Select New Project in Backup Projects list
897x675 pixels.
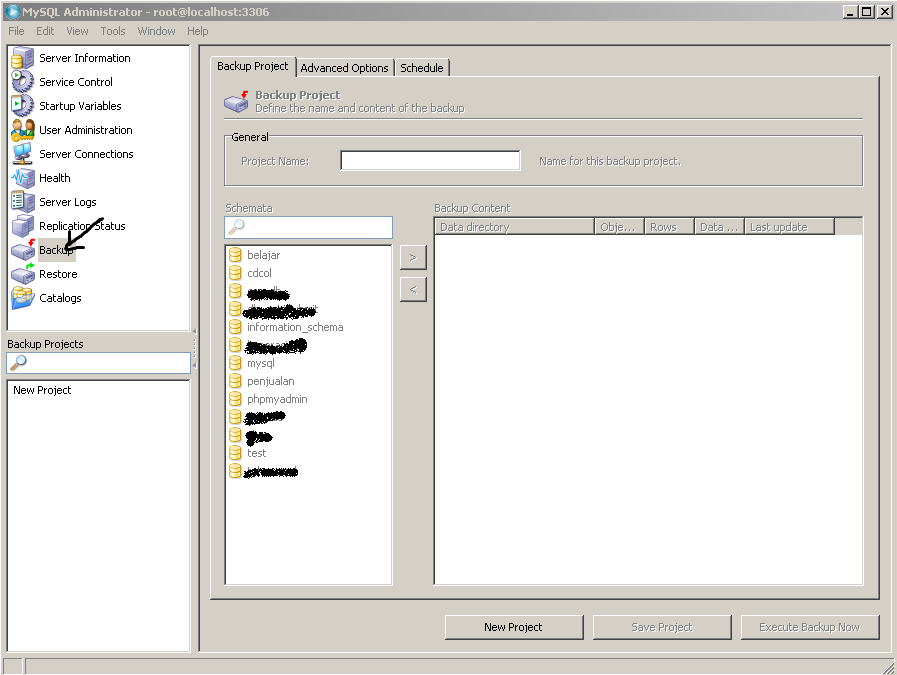pyautogui.click(x=42, y=390)
